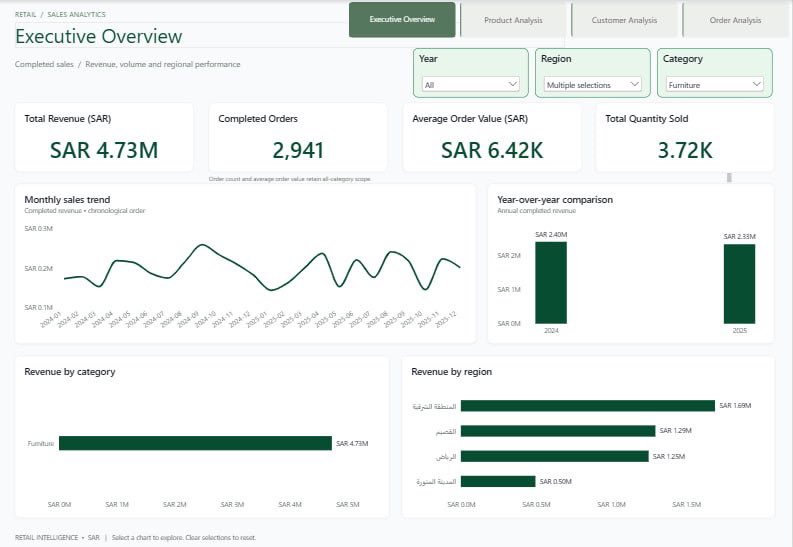Open the Year slicer dropdown showing All
This screenshot has height=547, width=793.
pyautogui.click(x=470, y=84)
